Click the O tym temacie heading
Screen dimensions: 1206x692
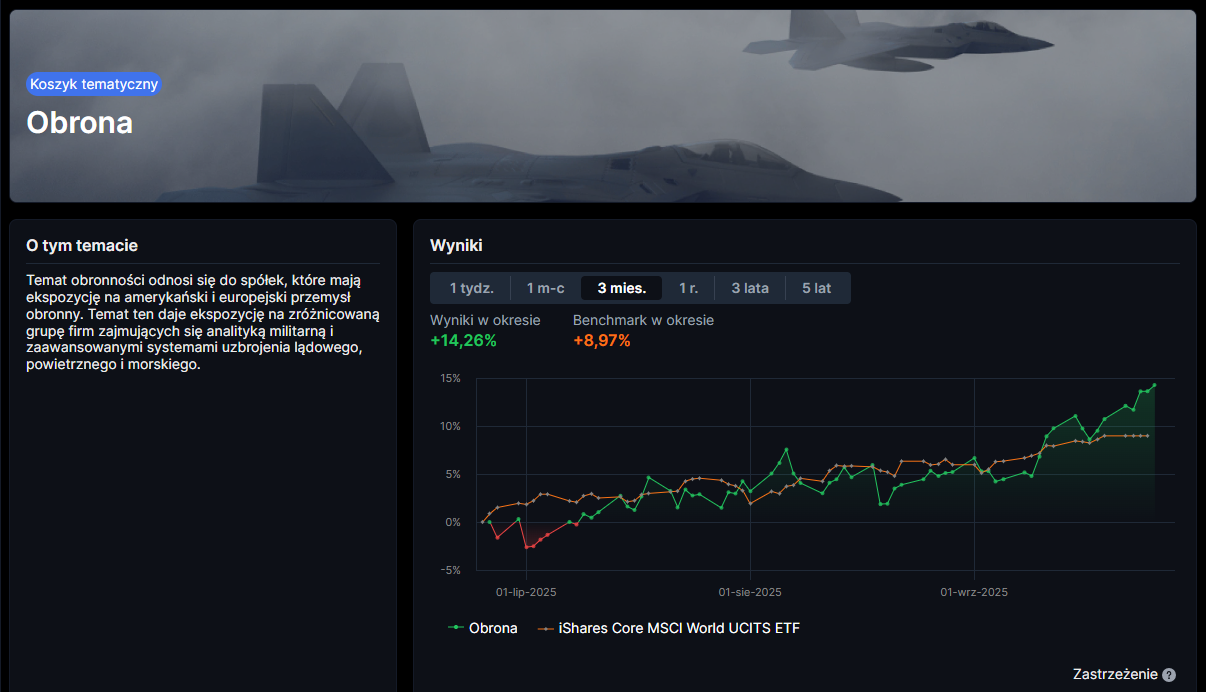tap(82, 245)
